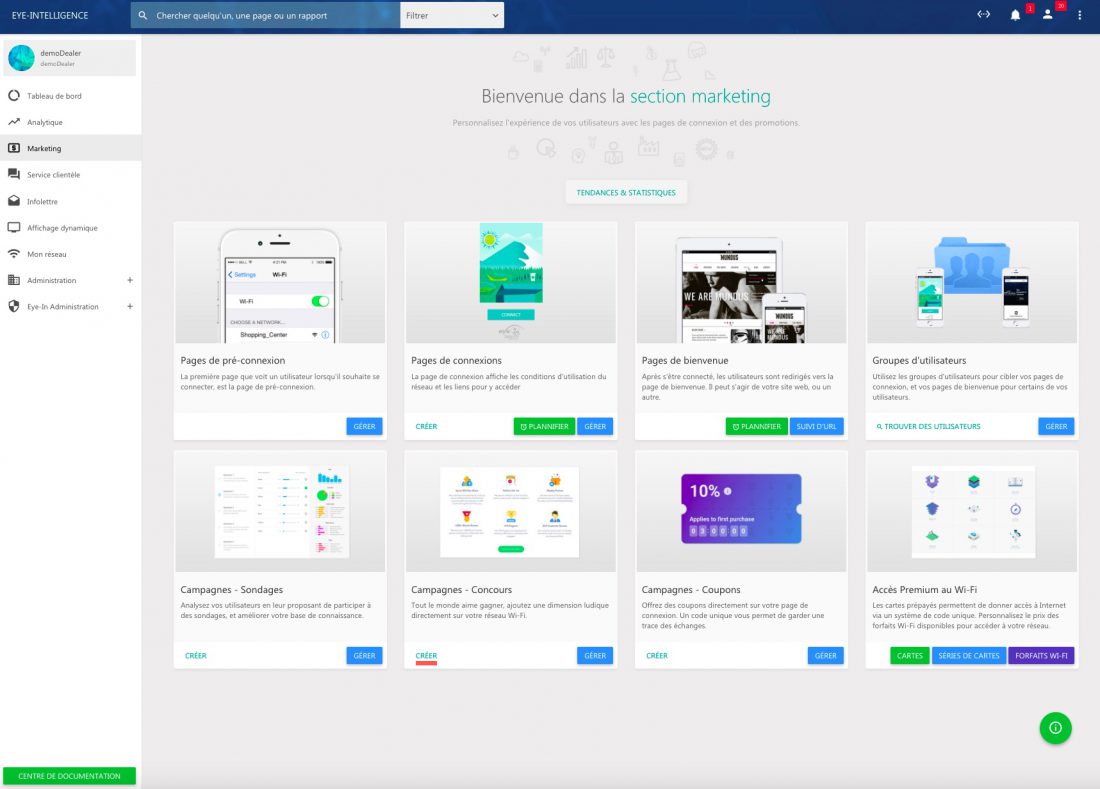Click the green info floating button

(x=1055, y=727)
